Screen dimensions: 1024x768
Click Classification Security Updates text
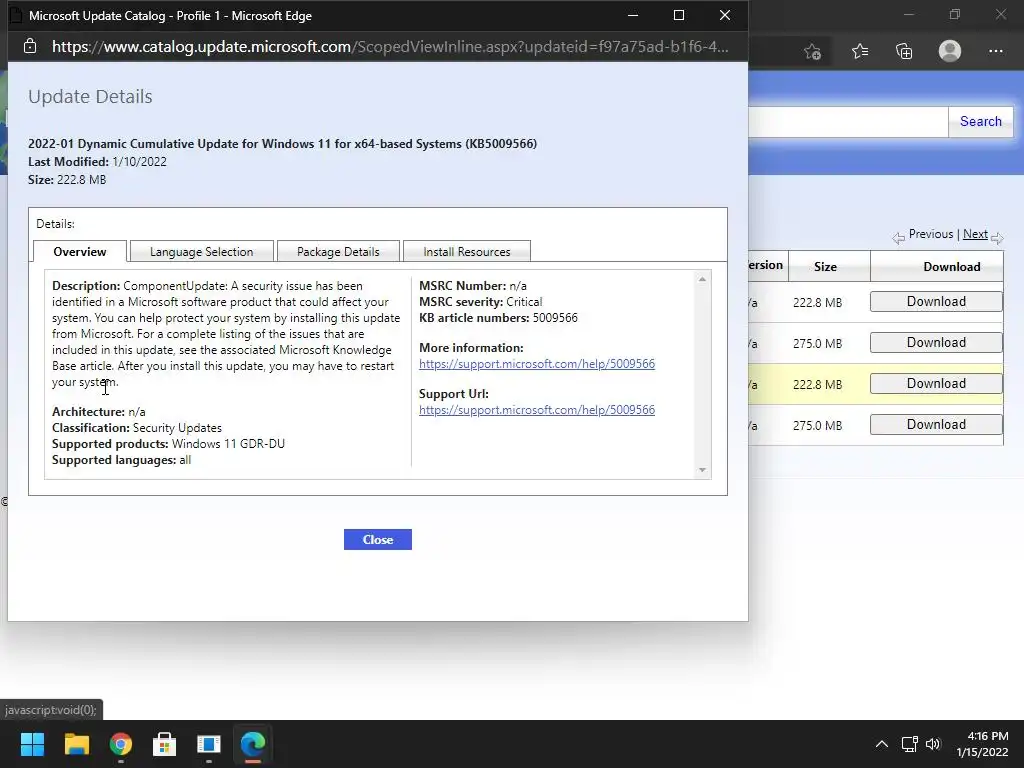pos(137,428)
